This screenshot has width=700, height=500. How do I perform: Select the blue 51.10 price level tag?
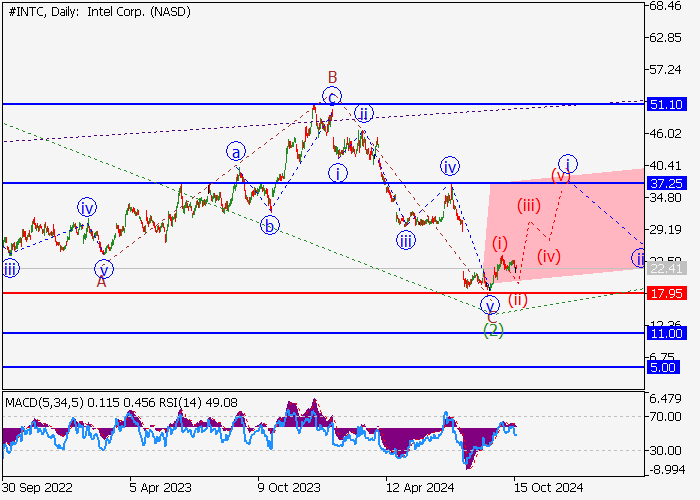[667, 104]
